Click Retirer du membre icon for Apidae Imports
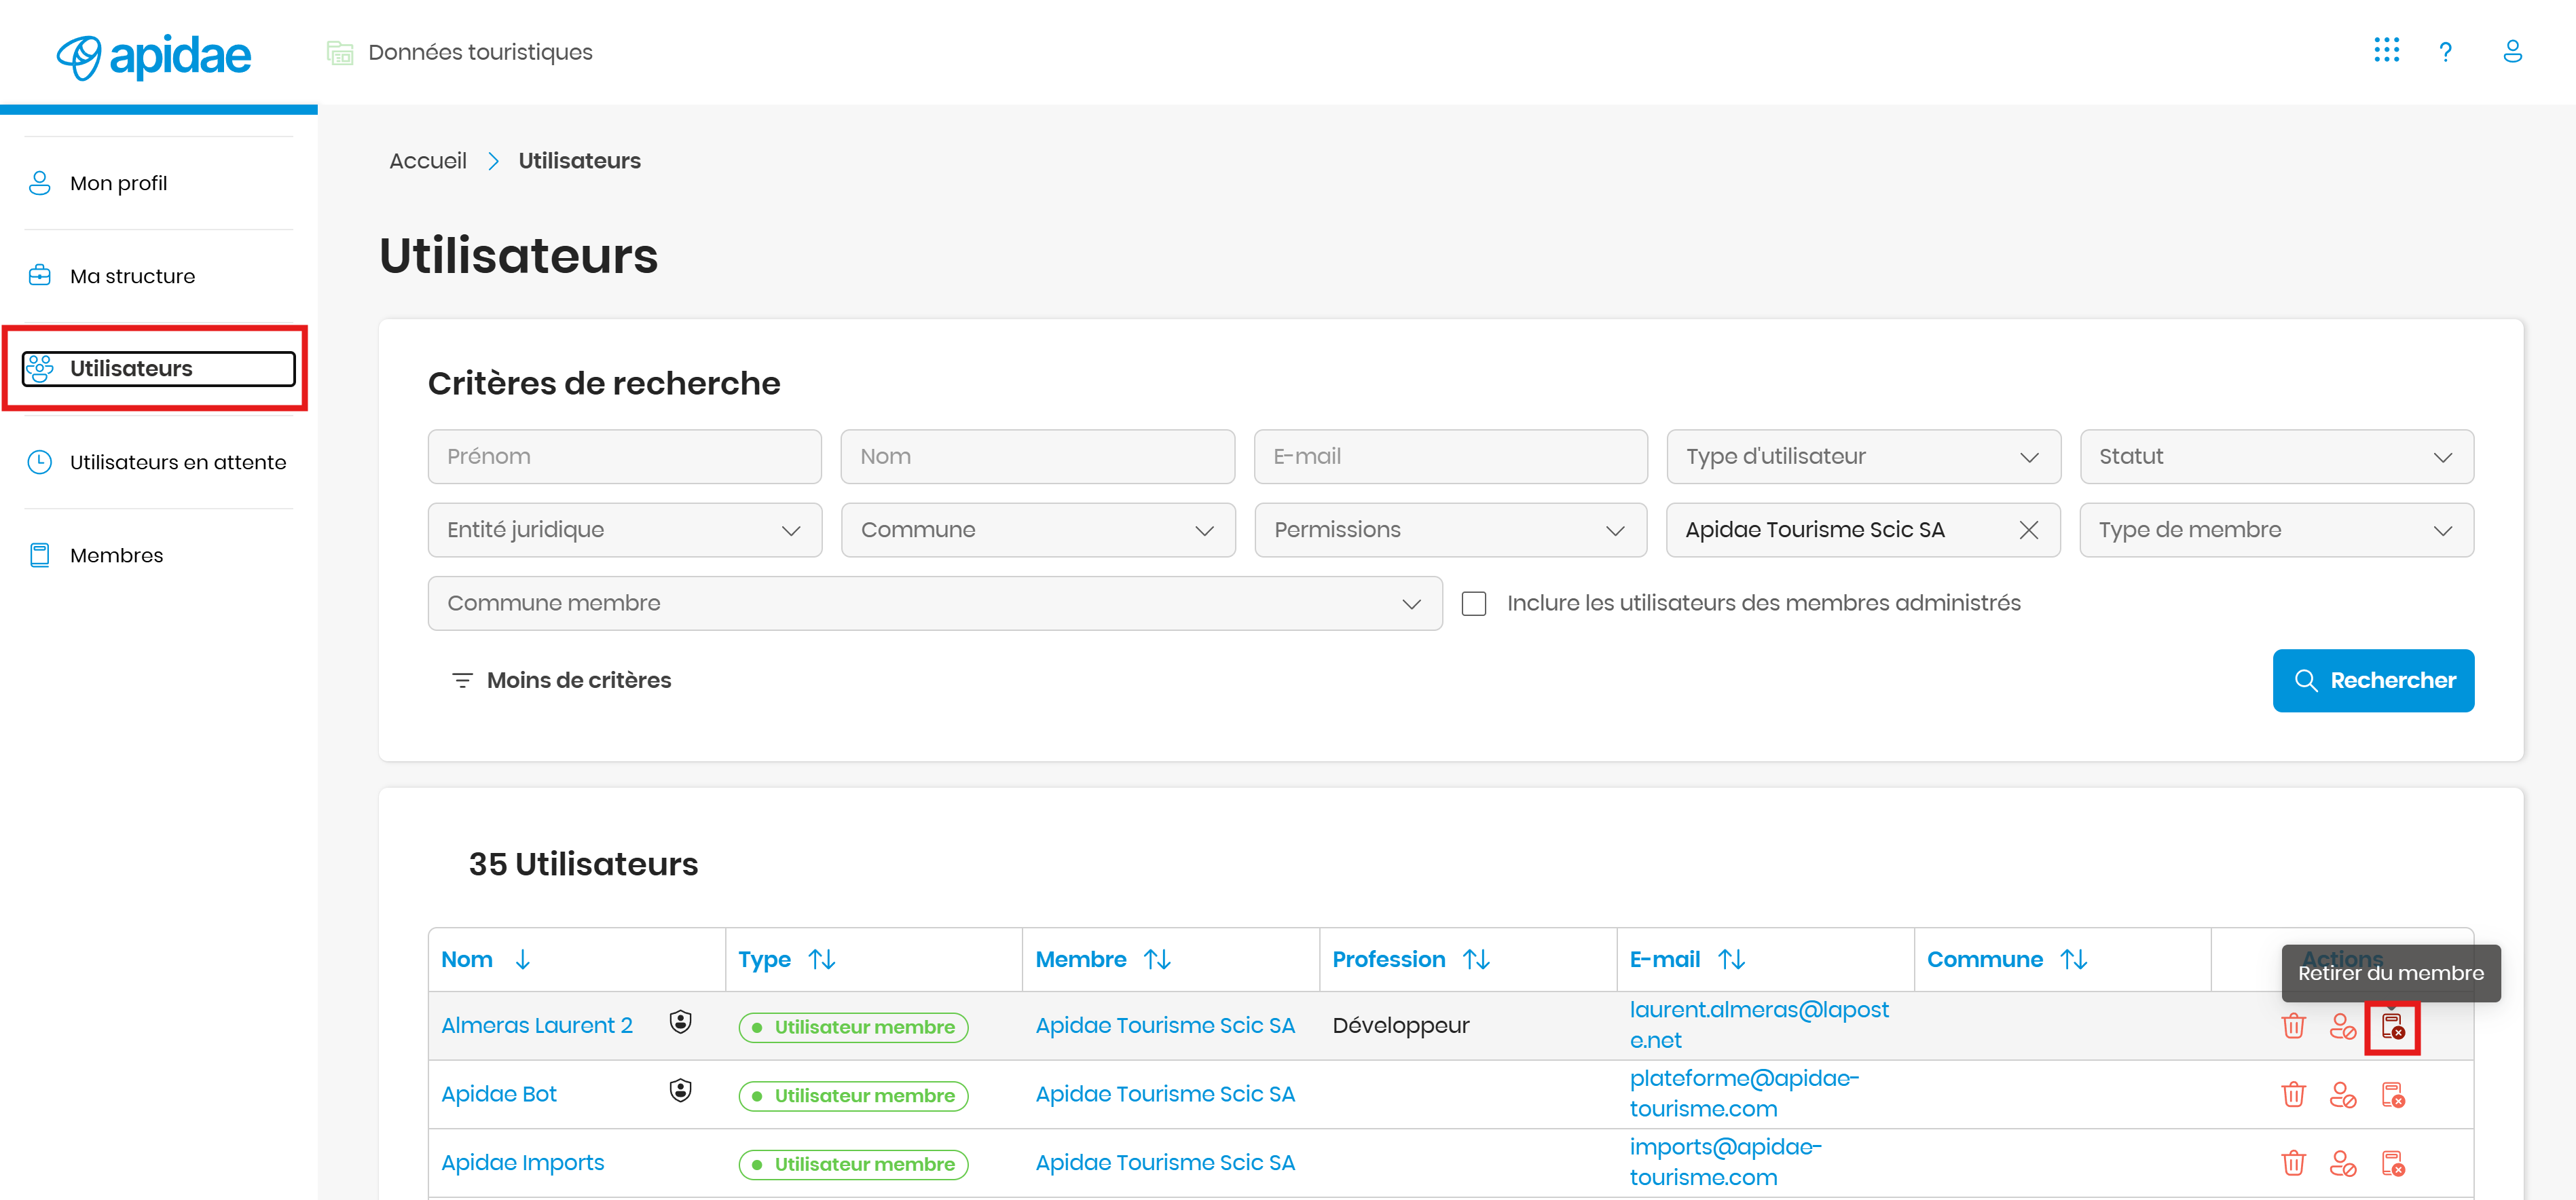2576x1200 pixels. pos(2392,1163)
